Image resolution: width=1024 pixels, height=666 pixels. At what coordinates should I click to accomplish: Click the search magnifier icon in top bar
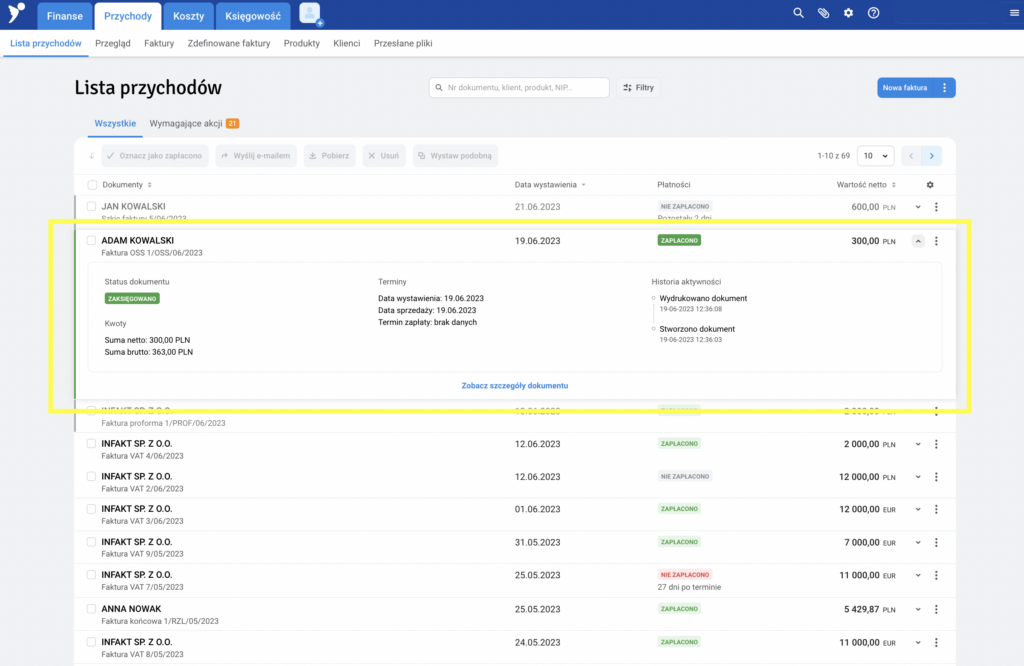[798, 13]
